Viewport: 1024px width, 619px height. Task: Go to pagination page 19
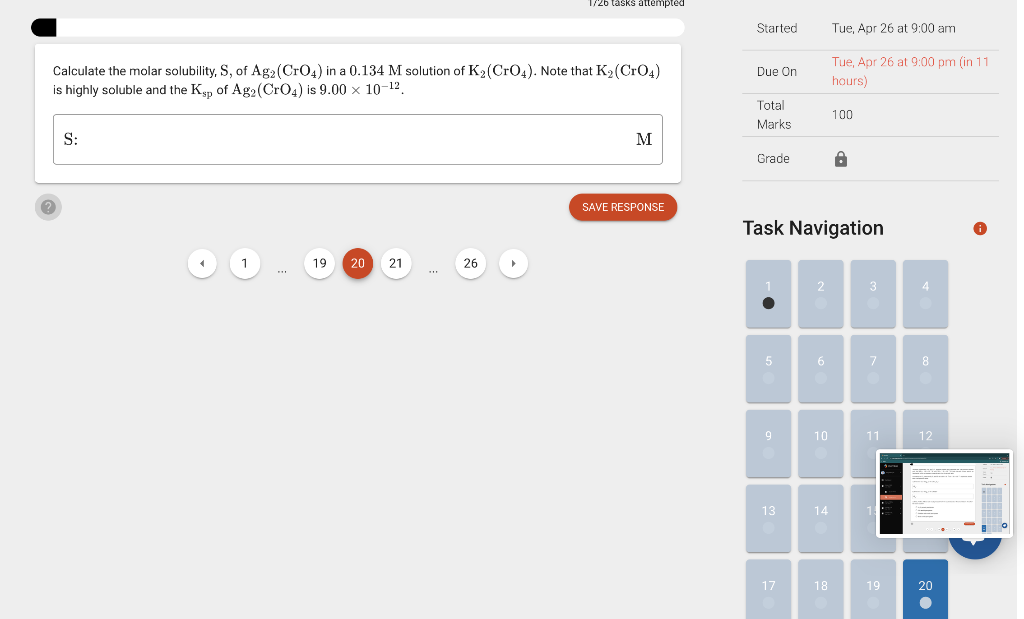[x=319, y=263]
